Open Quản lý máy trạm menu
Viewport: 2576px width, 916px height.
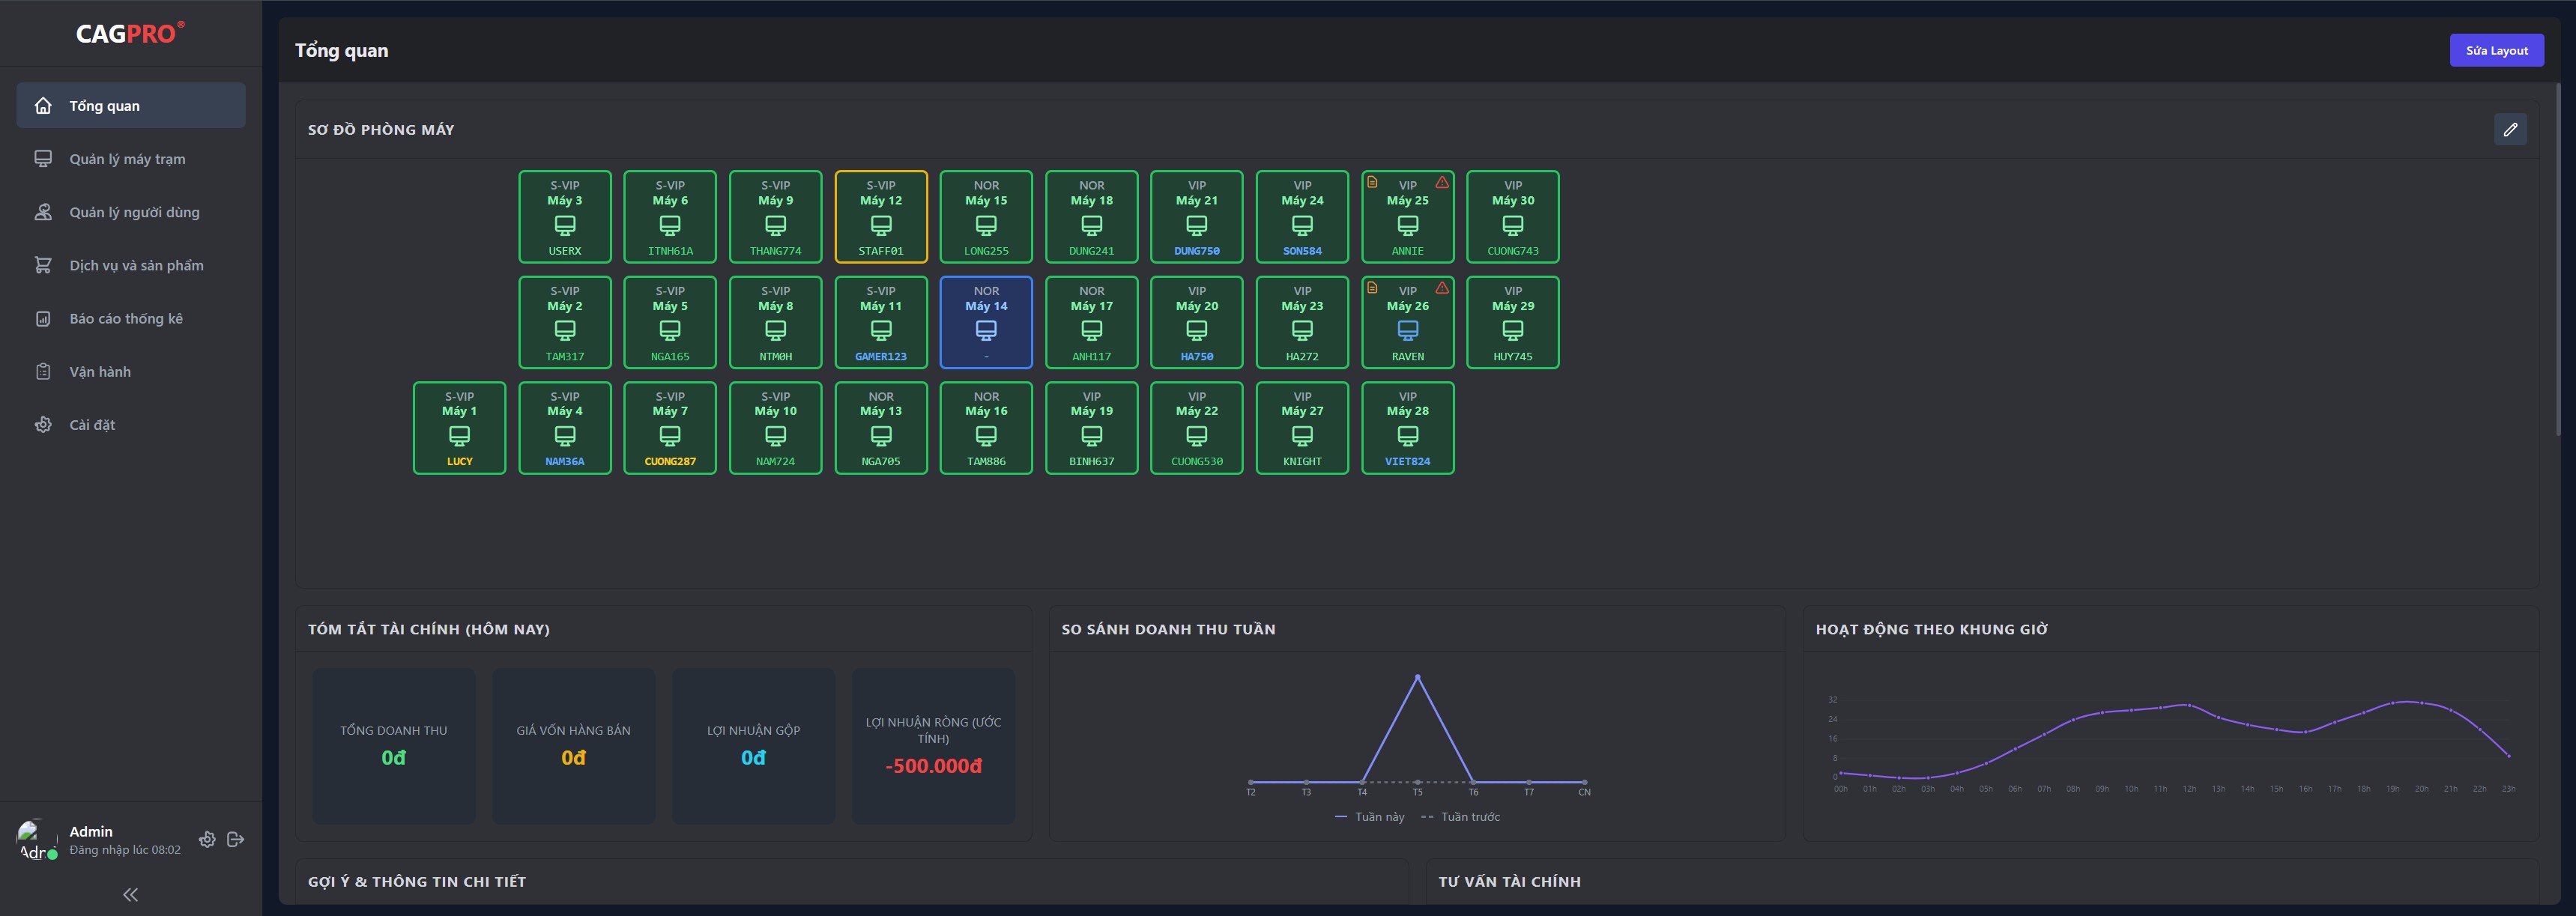click(x=127, y=159)
